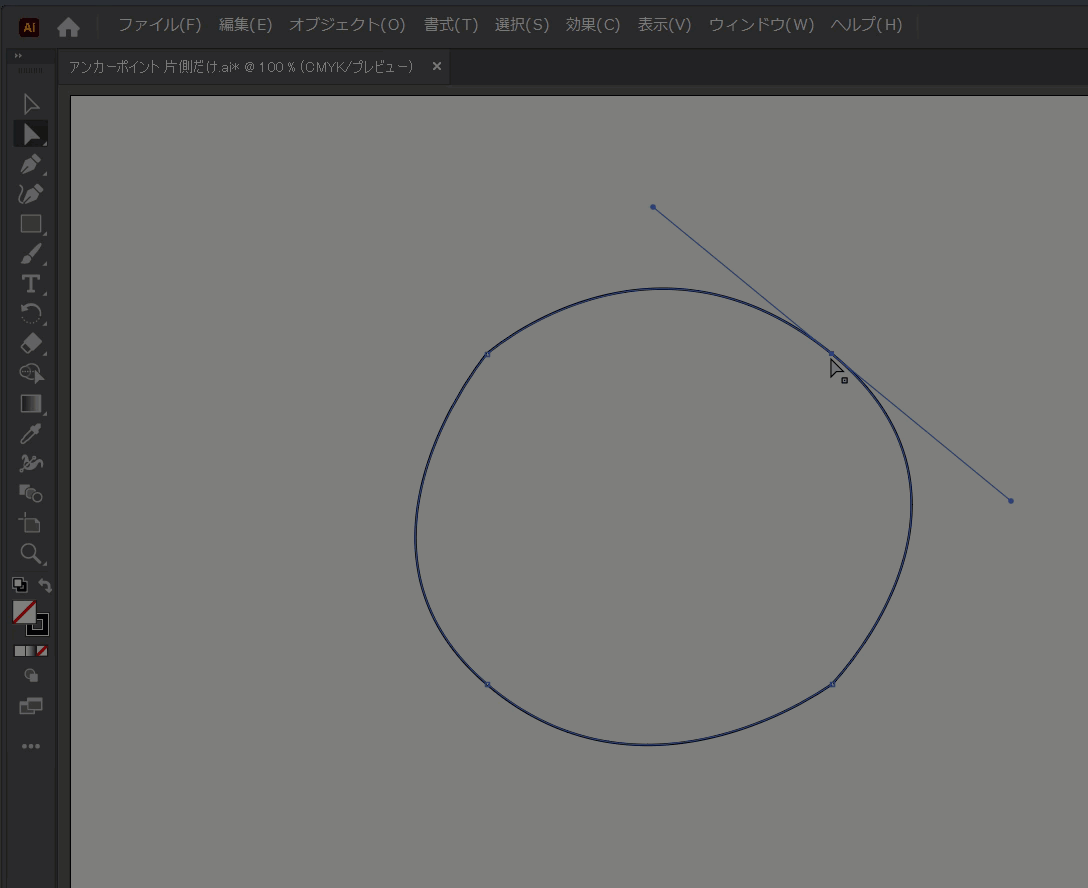Click the upper-right selected anchor point
The height and width of the screenshot is (888, 1088).
(x=831, y=354)
